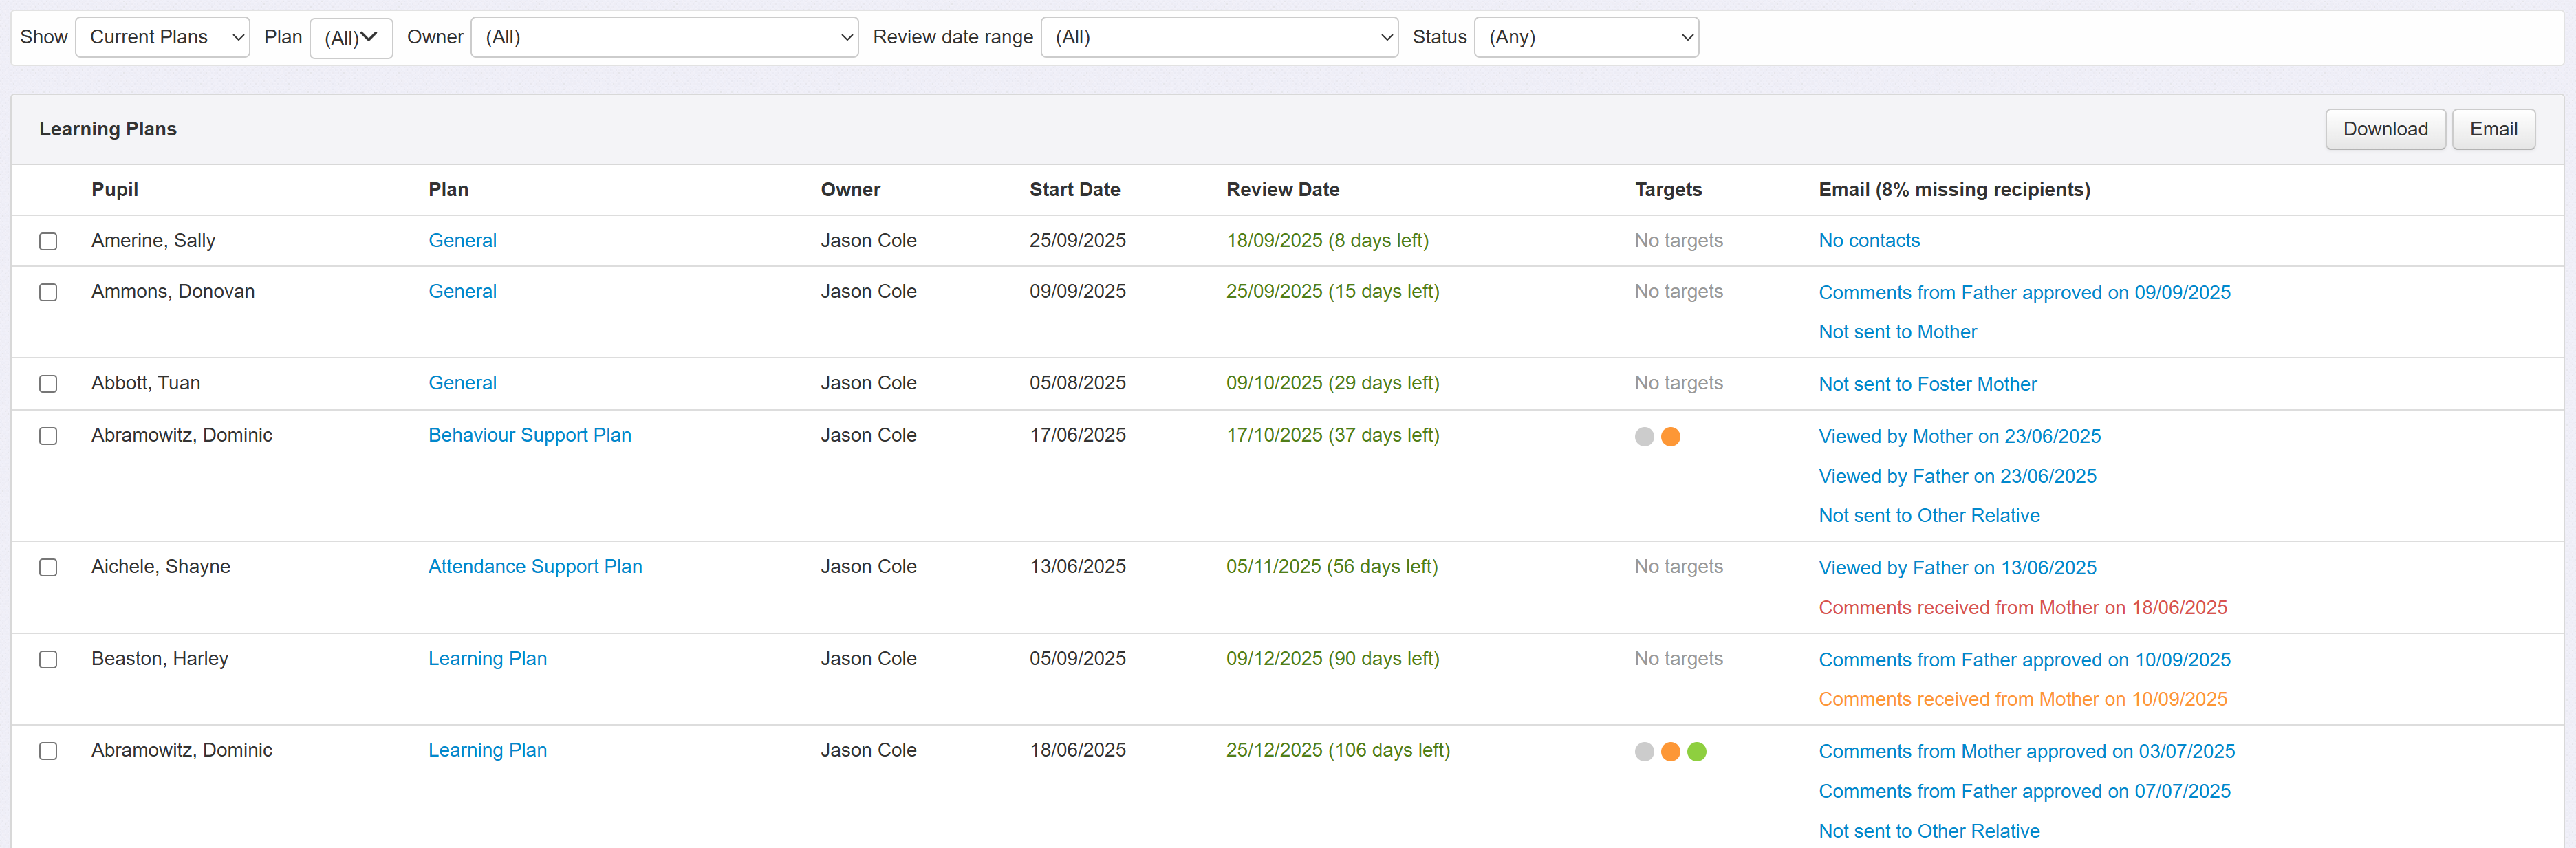Screen dimensions: 2576x848
Task: Tick the checkbox for Aichele, Shayne
Action: [x=48, y=568]
